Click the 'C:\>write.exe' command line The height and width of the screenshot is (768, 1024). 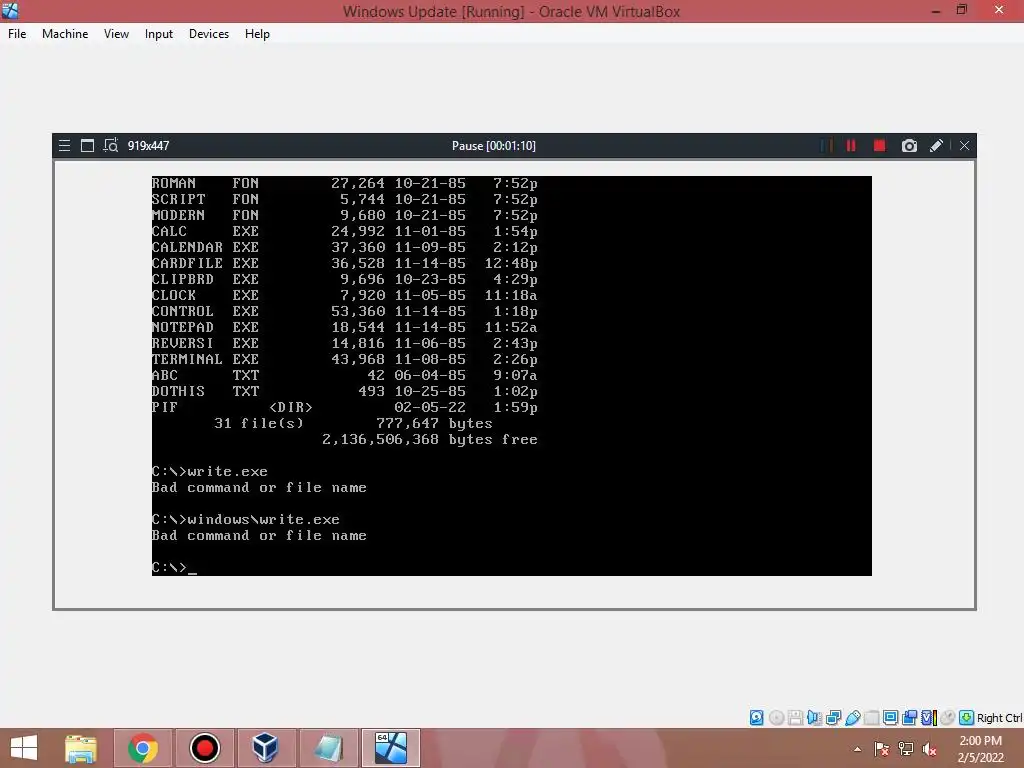click(210, 472)
